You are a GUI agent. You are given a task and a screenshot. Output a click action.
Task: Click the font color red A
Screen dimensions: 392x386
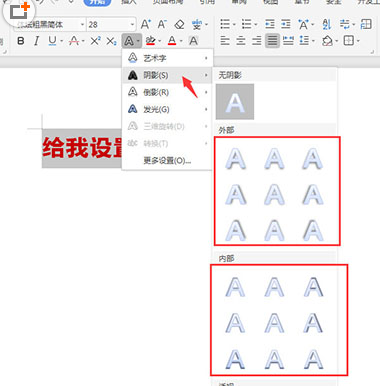click(x=172, y=41)
